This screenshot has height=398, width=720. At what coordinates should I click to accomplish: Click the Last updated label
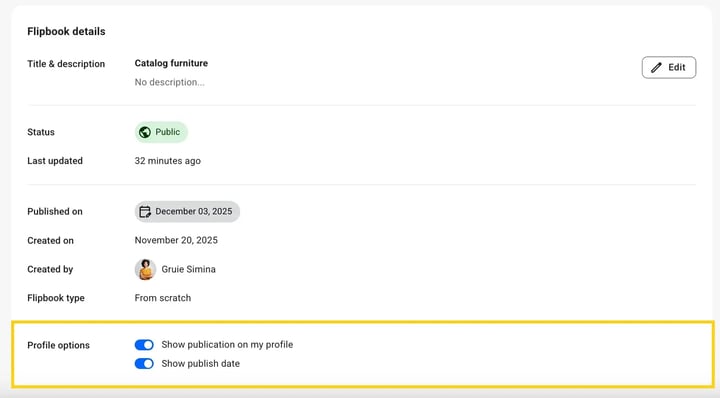pos(55,161)
